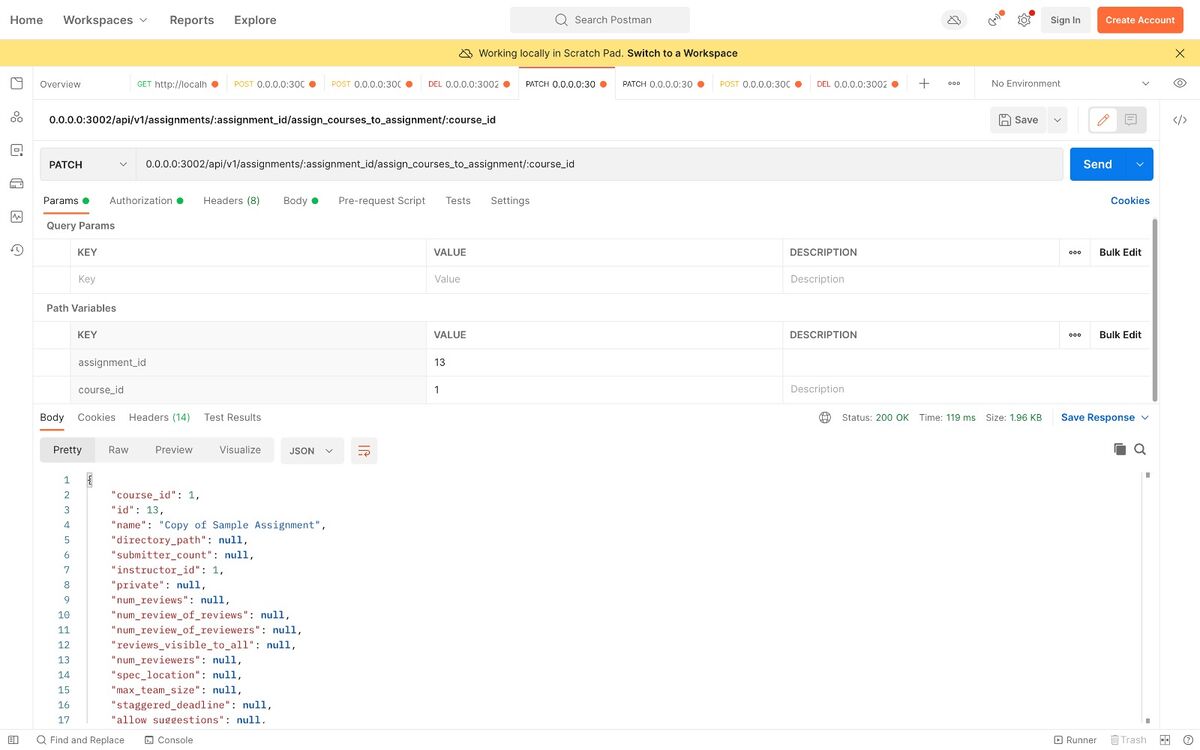Click the network globe icon near Status
The width and height of the screenshot is (1200, 750).
825,418
